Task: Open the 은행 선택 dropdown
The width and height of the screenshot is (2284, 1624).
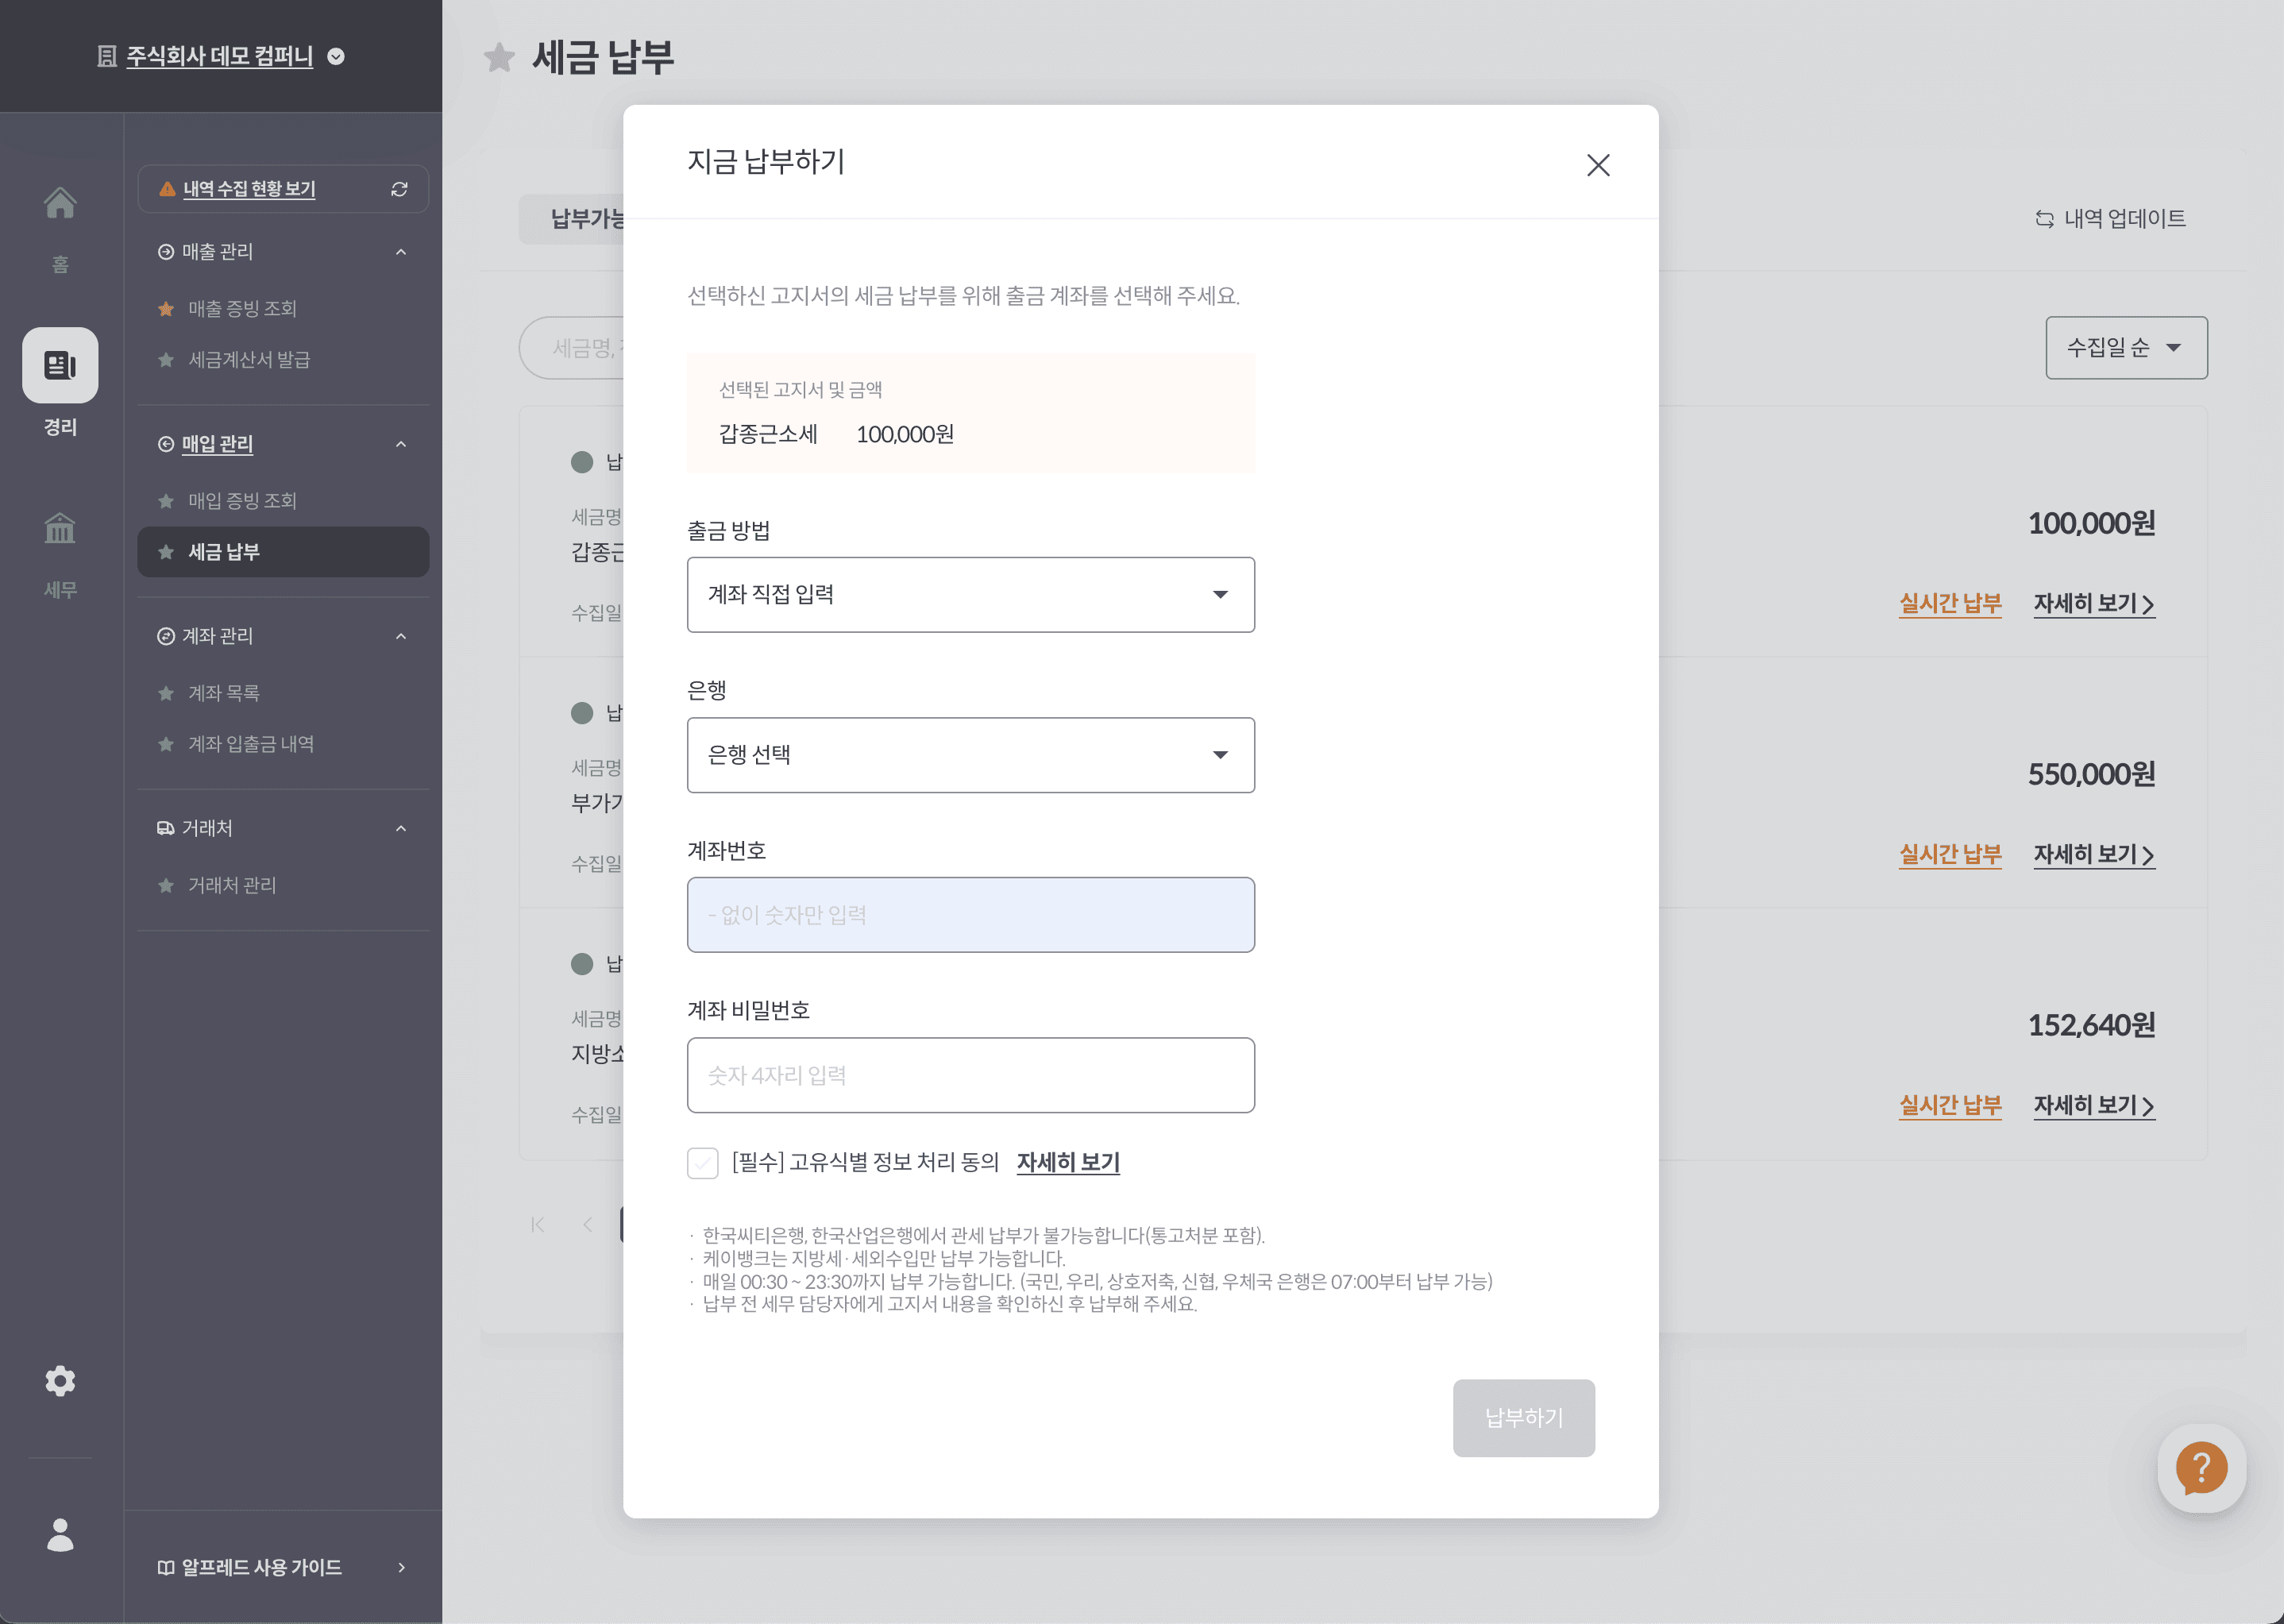Action: click(x=970, y=755)
